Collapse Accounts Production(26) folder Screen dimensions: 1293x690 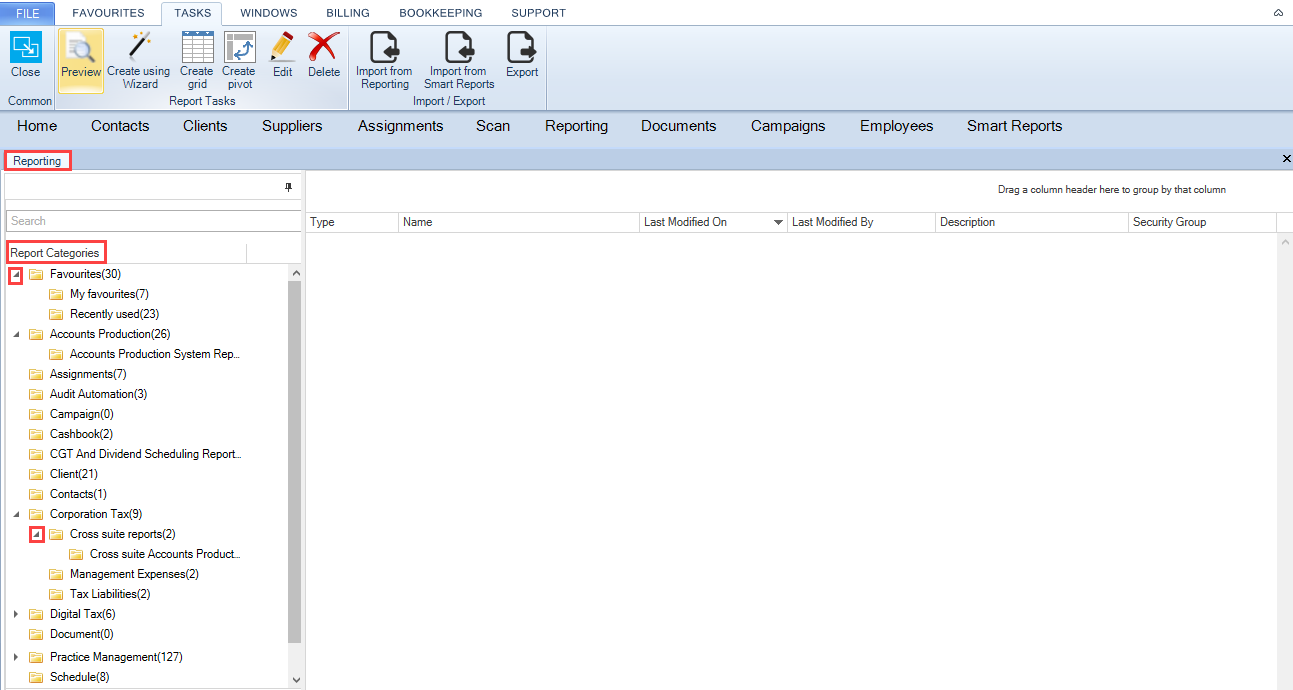coord(15,334)
